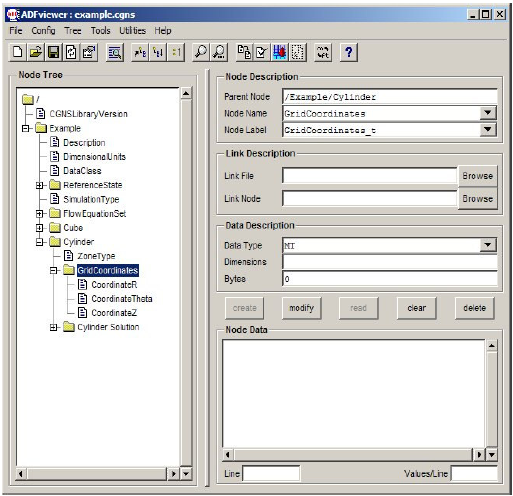Image resolution: width=513 pixels, height=496 pixels.
Task: Click Browse next to Link Node
Action: [477, 199]
